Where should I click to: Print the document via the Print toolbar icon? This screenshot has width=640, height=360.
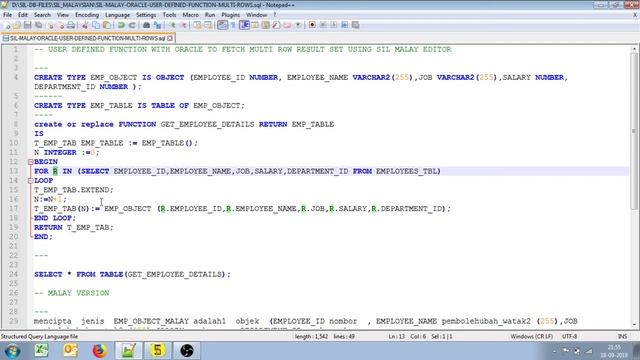(71, 25)
